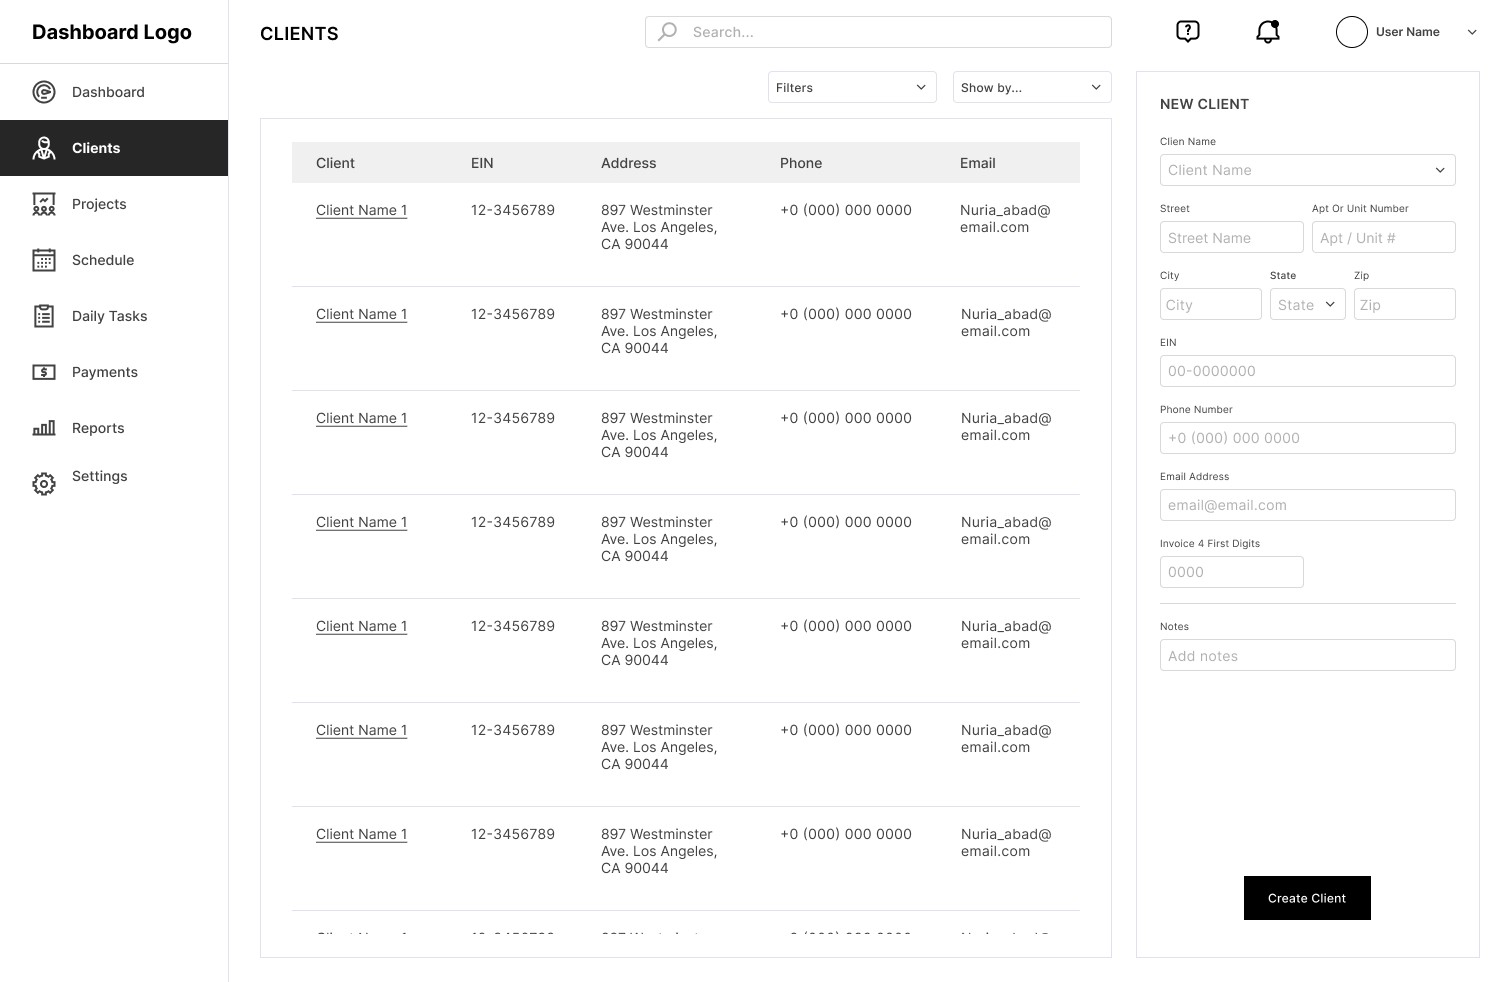Click the Address column header
This screenshot has width=1512, height=982.
pyautogui.click(x=628, y=163)
